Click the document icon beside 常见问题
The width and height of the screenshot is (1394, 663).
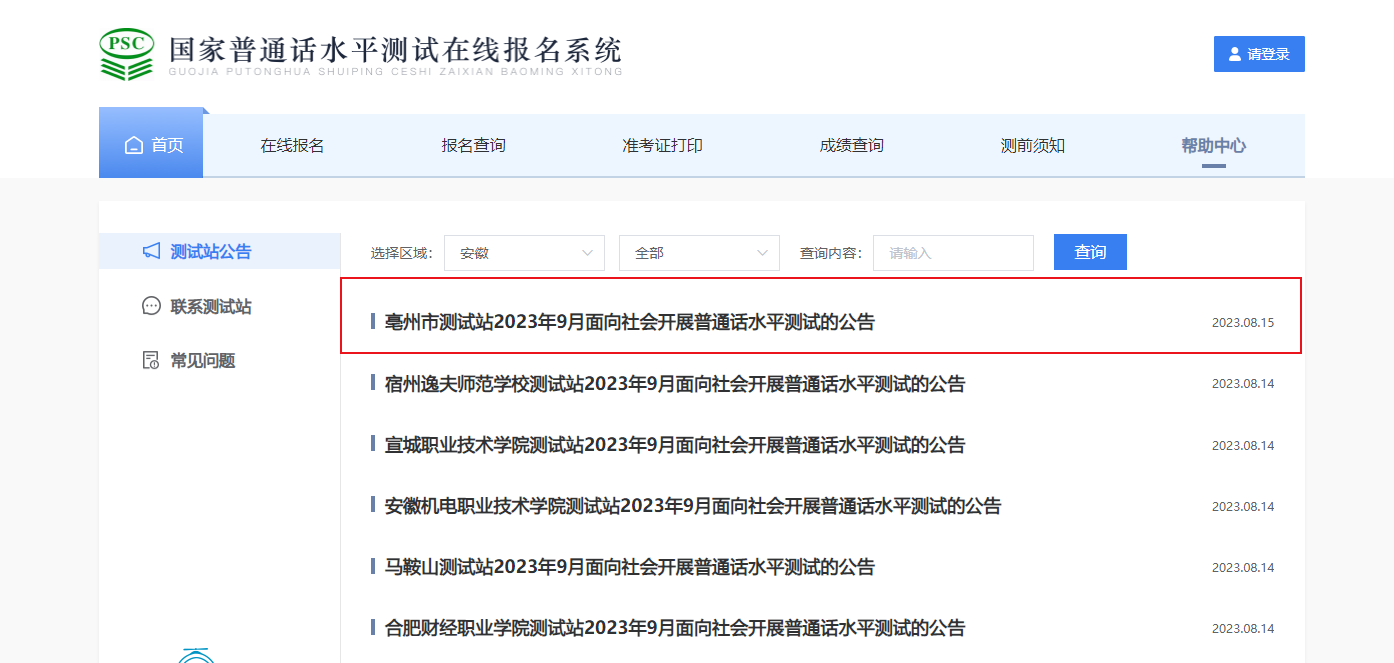click(x=151, y=360)
